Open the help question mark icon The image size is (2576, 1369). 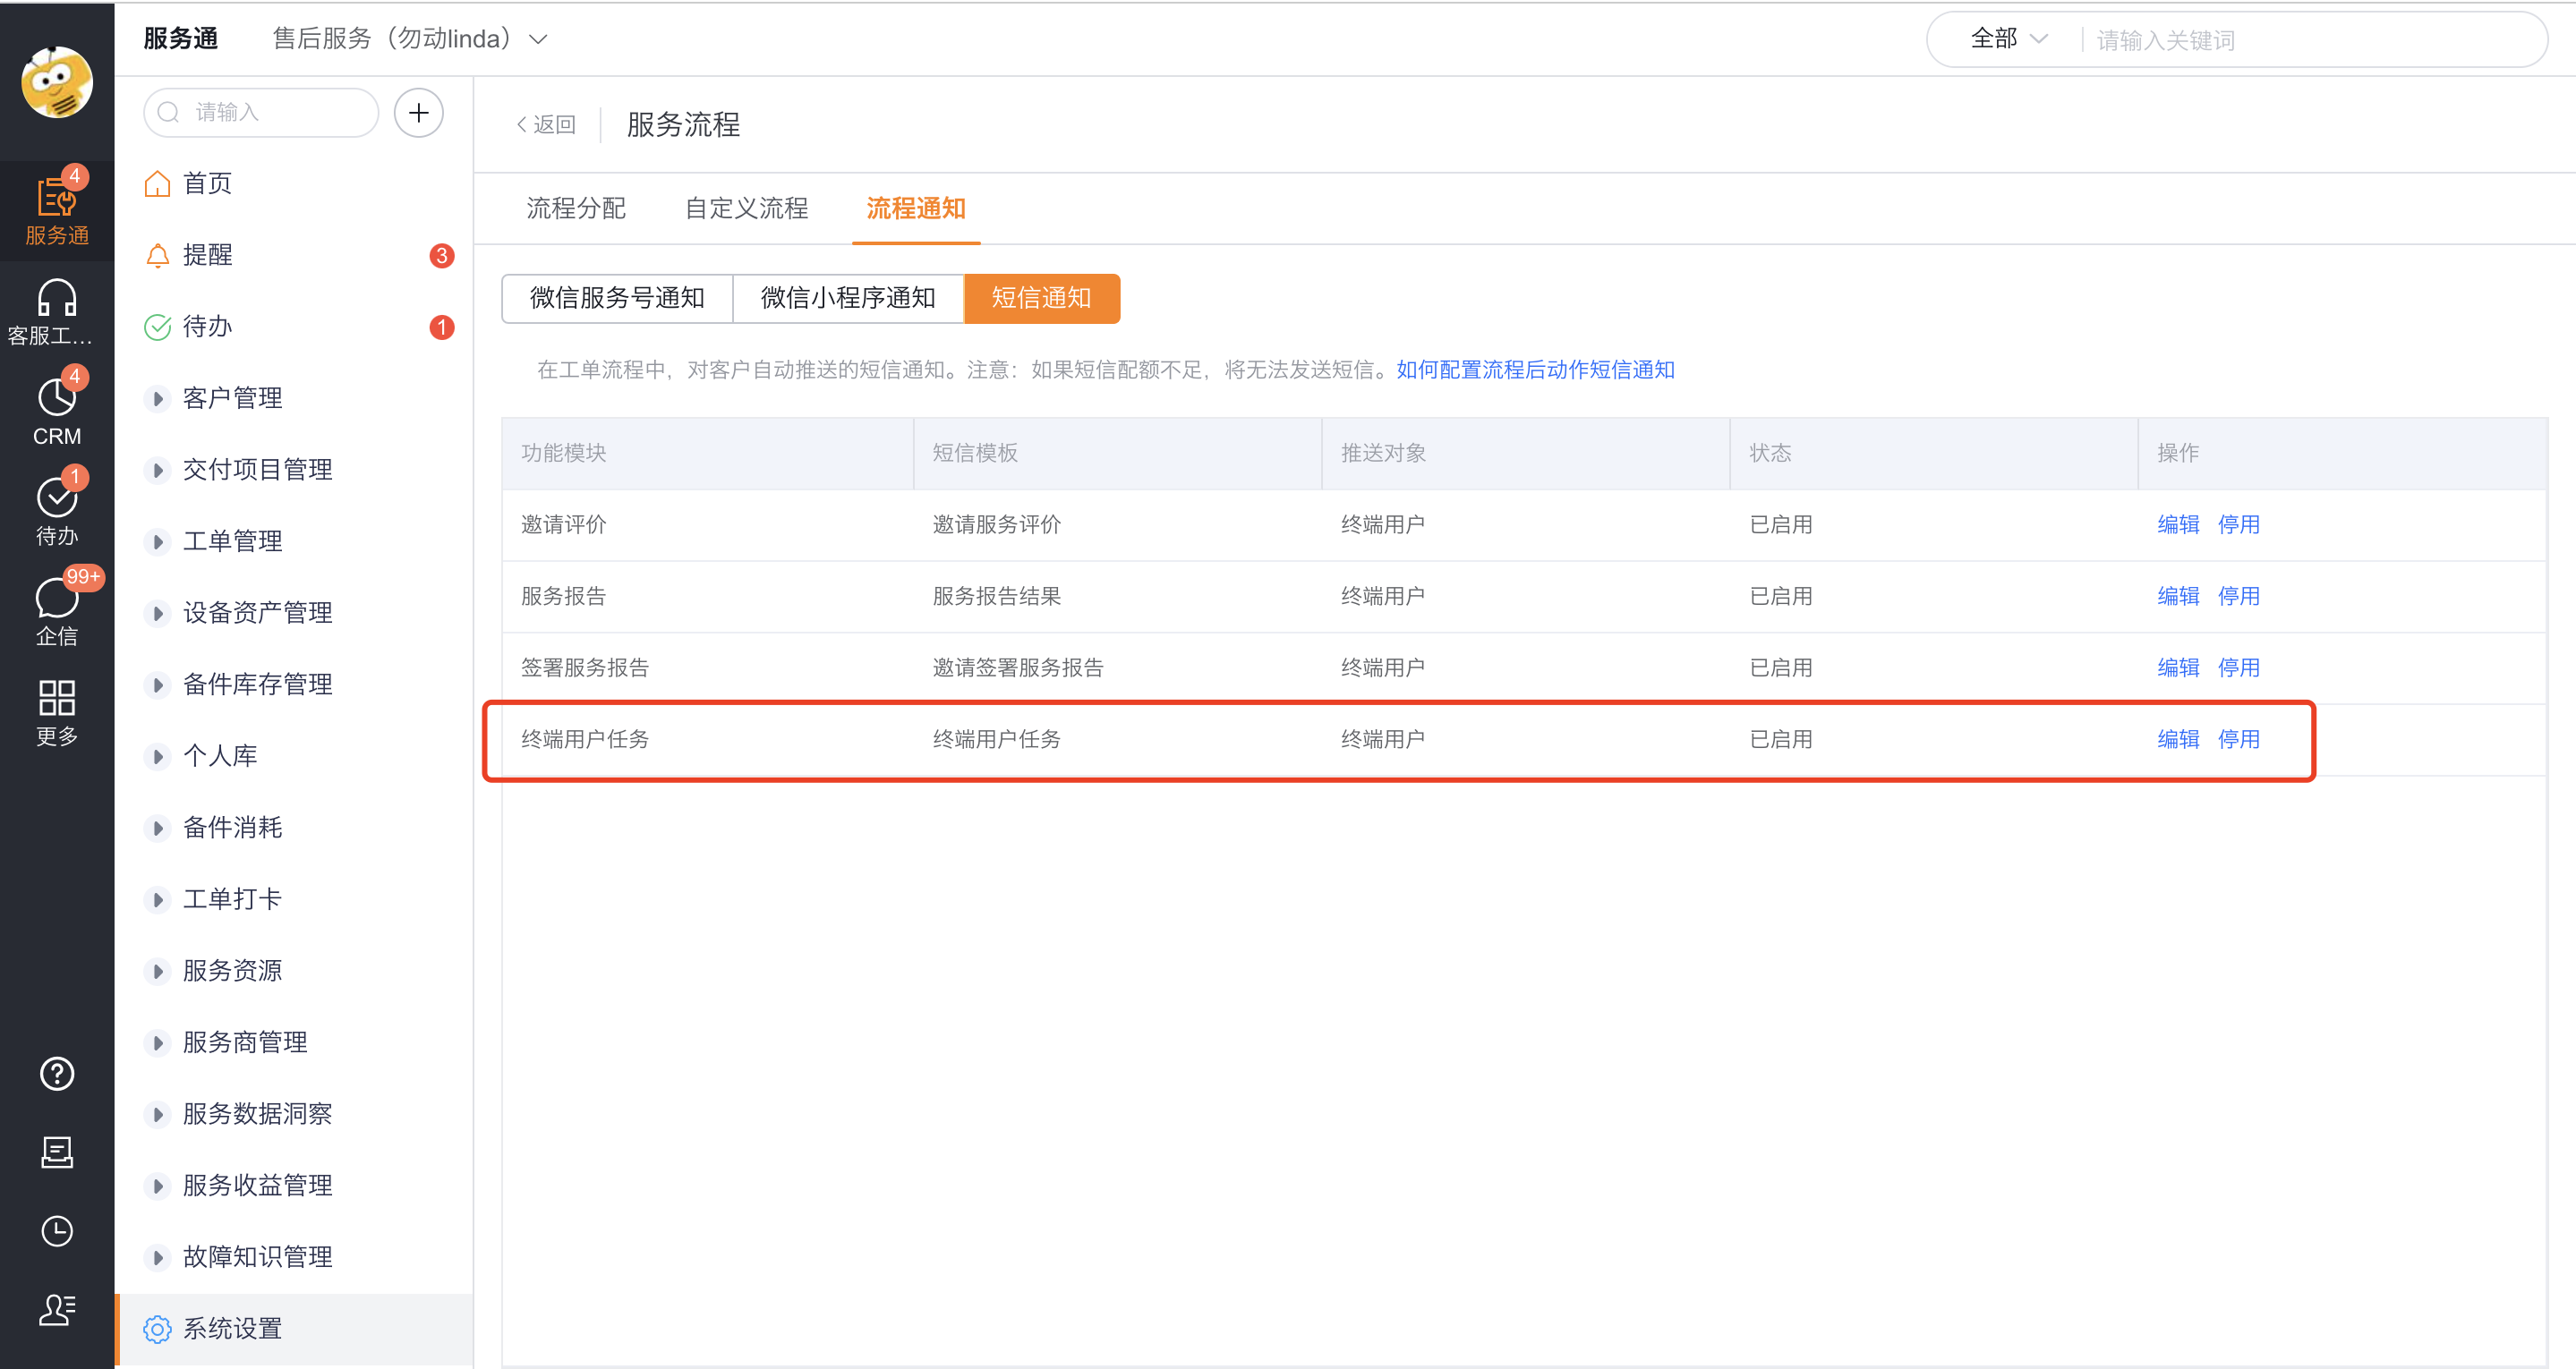57,1074
